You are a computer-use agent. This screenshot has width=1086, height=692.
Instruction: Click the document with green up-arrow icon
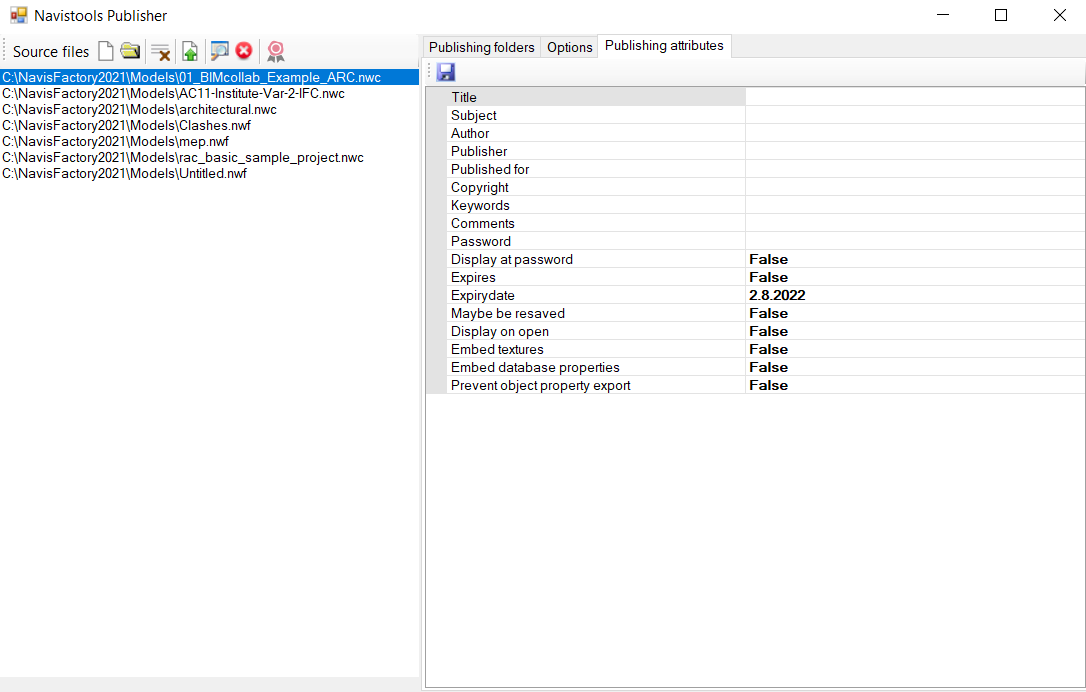(190, 51)
